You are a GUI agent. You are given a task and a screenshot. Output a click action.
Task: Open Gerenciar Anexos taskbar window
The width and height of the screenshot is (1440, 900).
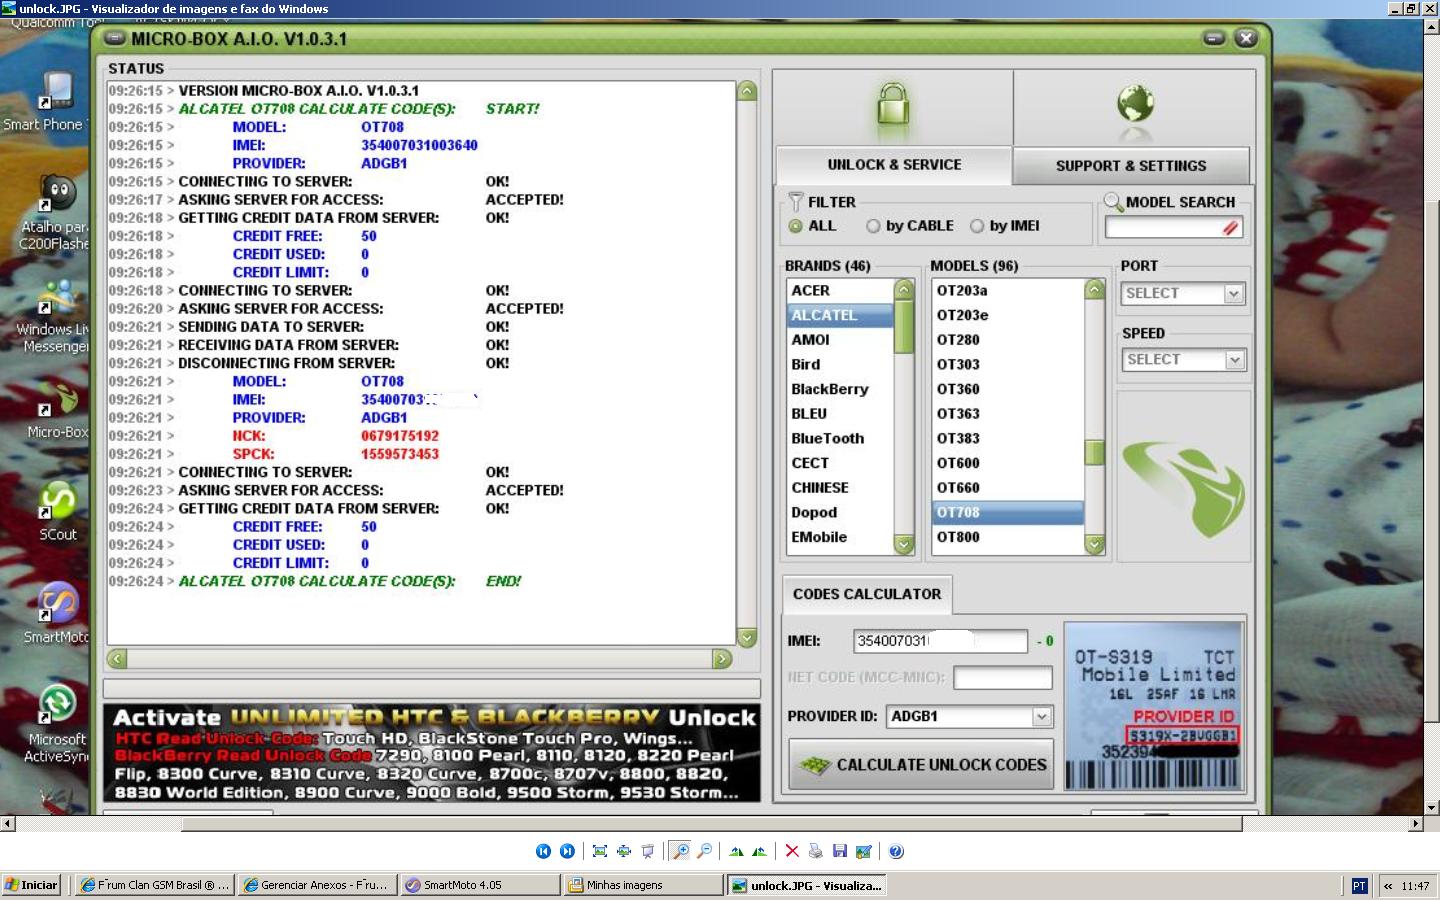(x=318, y=885)
